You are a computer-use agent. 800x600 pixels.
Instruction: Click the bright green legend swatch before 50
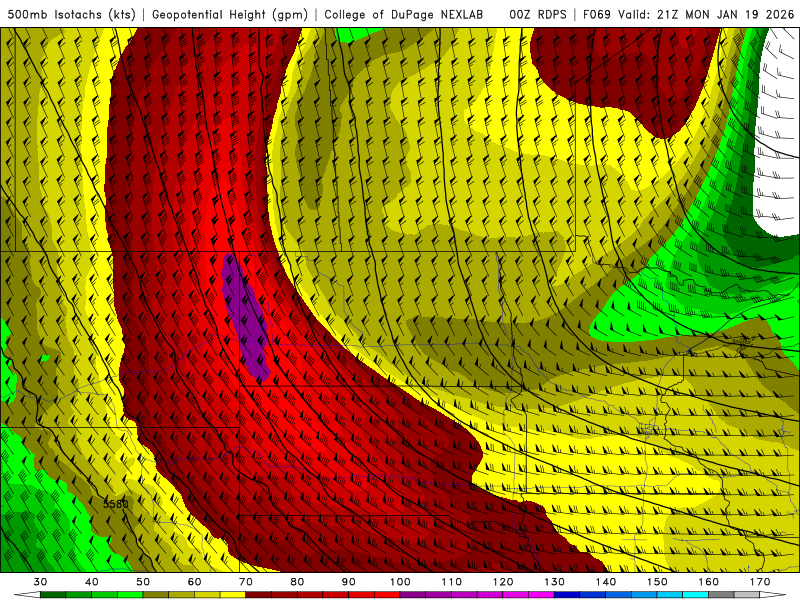click(x=130, y=595)
